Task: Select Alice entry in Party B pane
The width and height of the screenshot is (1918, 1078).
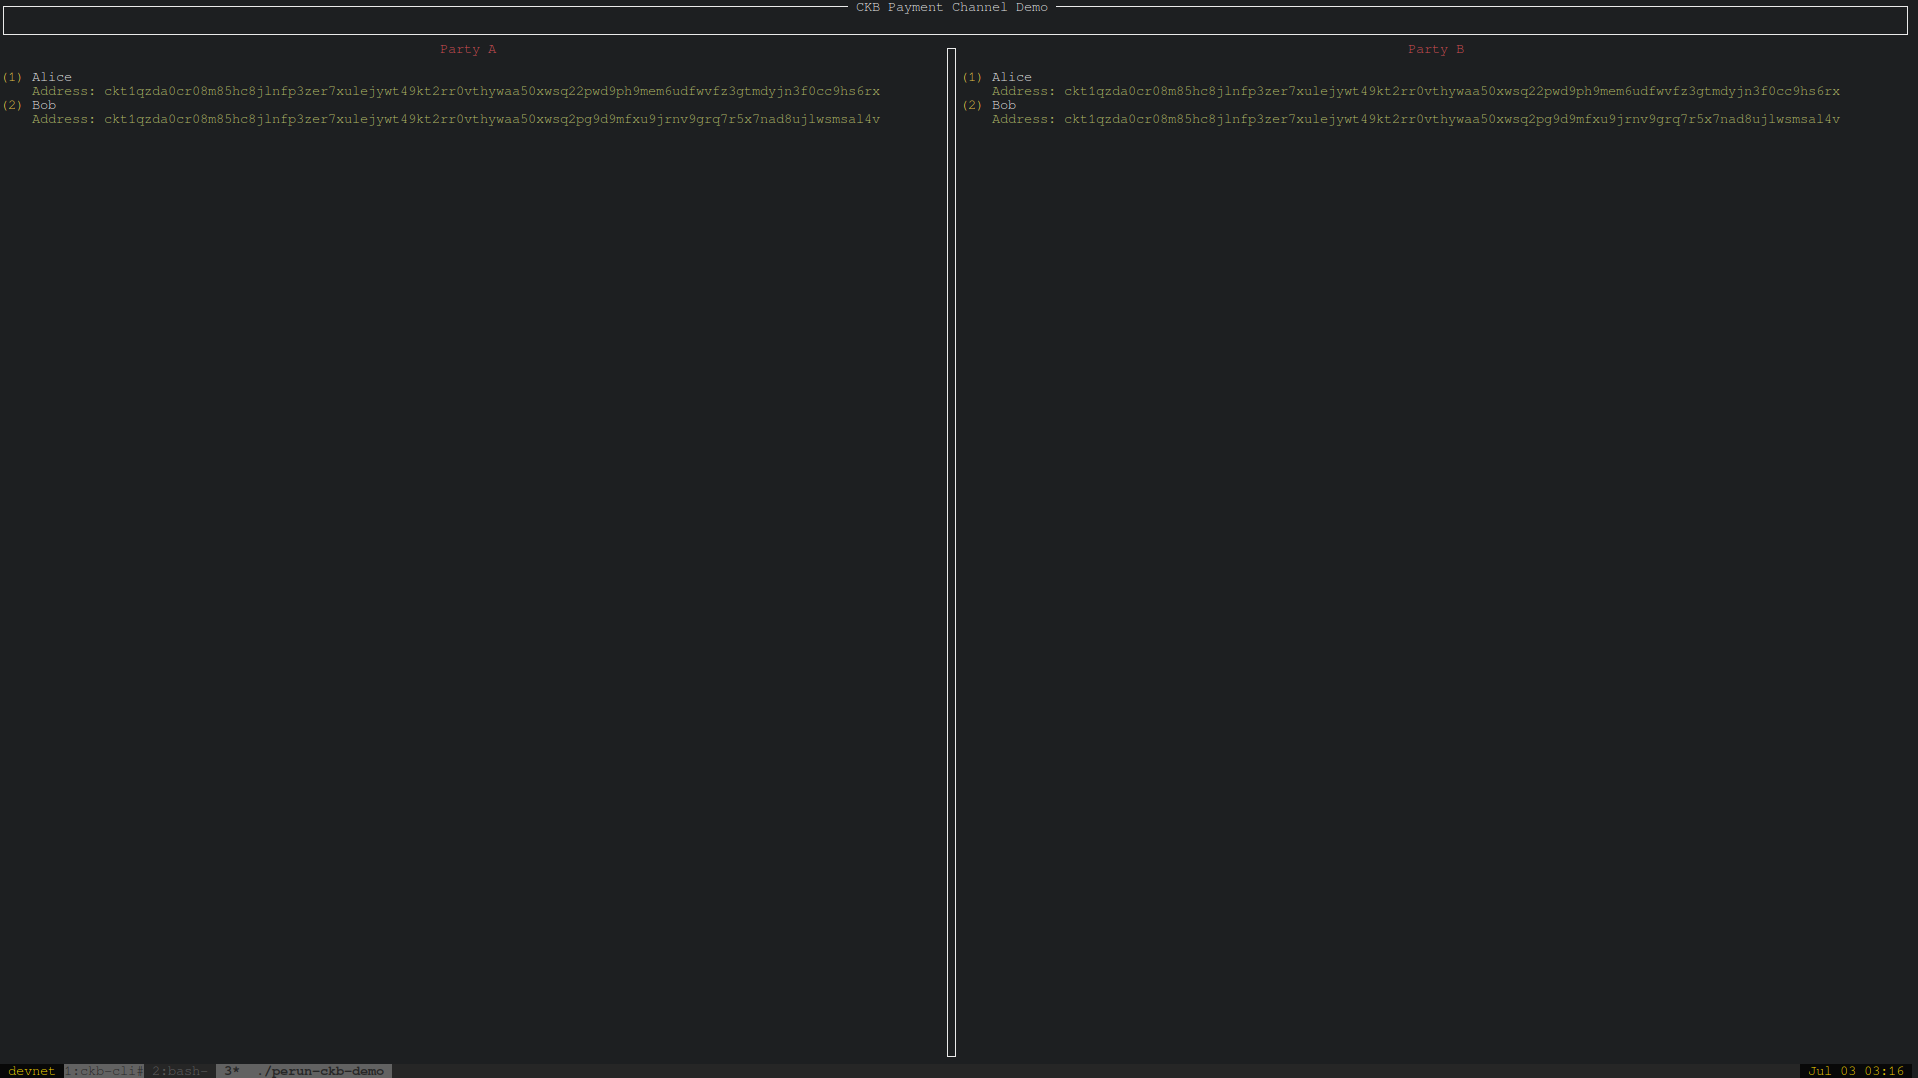Action: [1012, 77]
